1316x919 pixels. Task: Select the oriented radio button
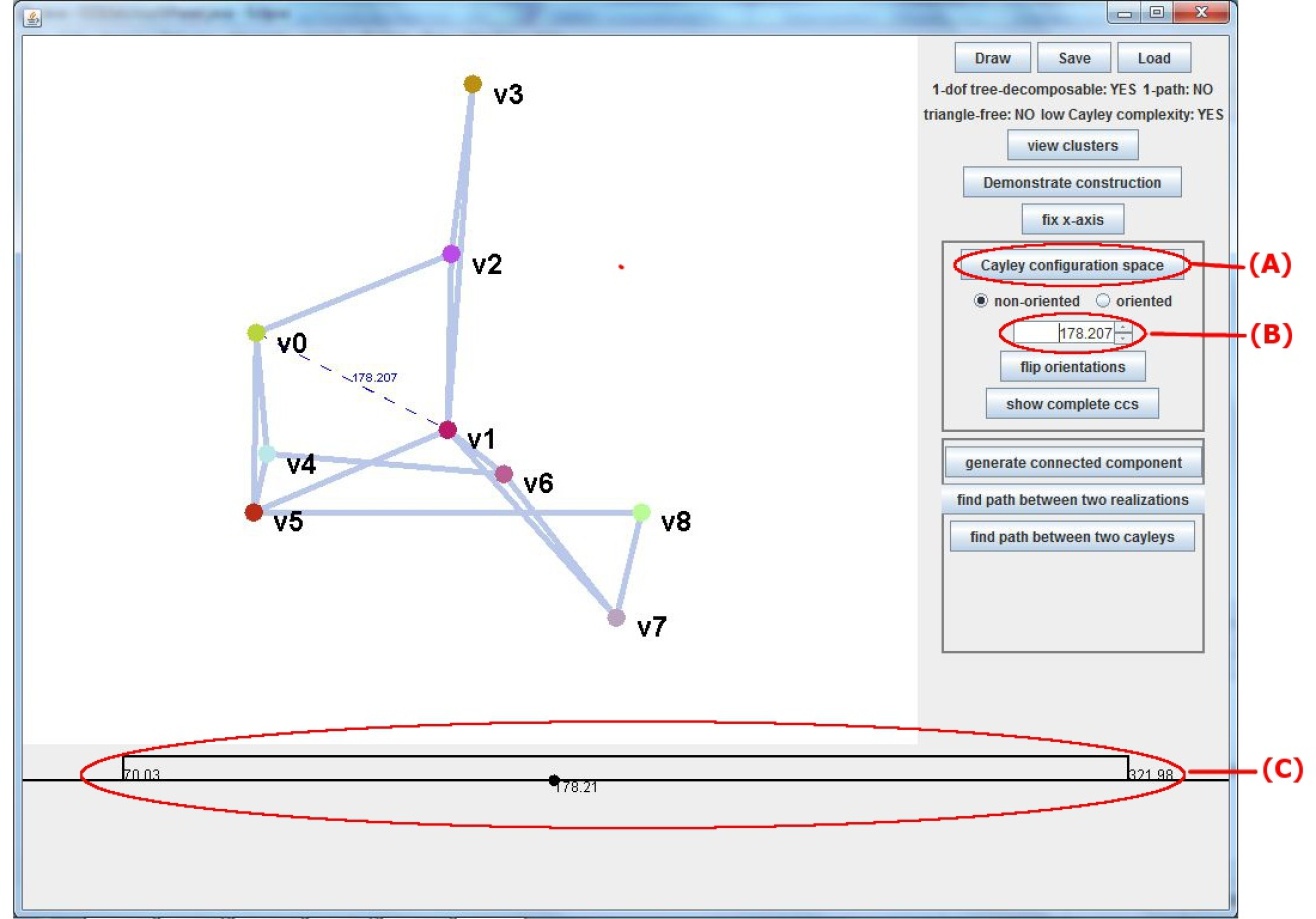coord(1103,300)
